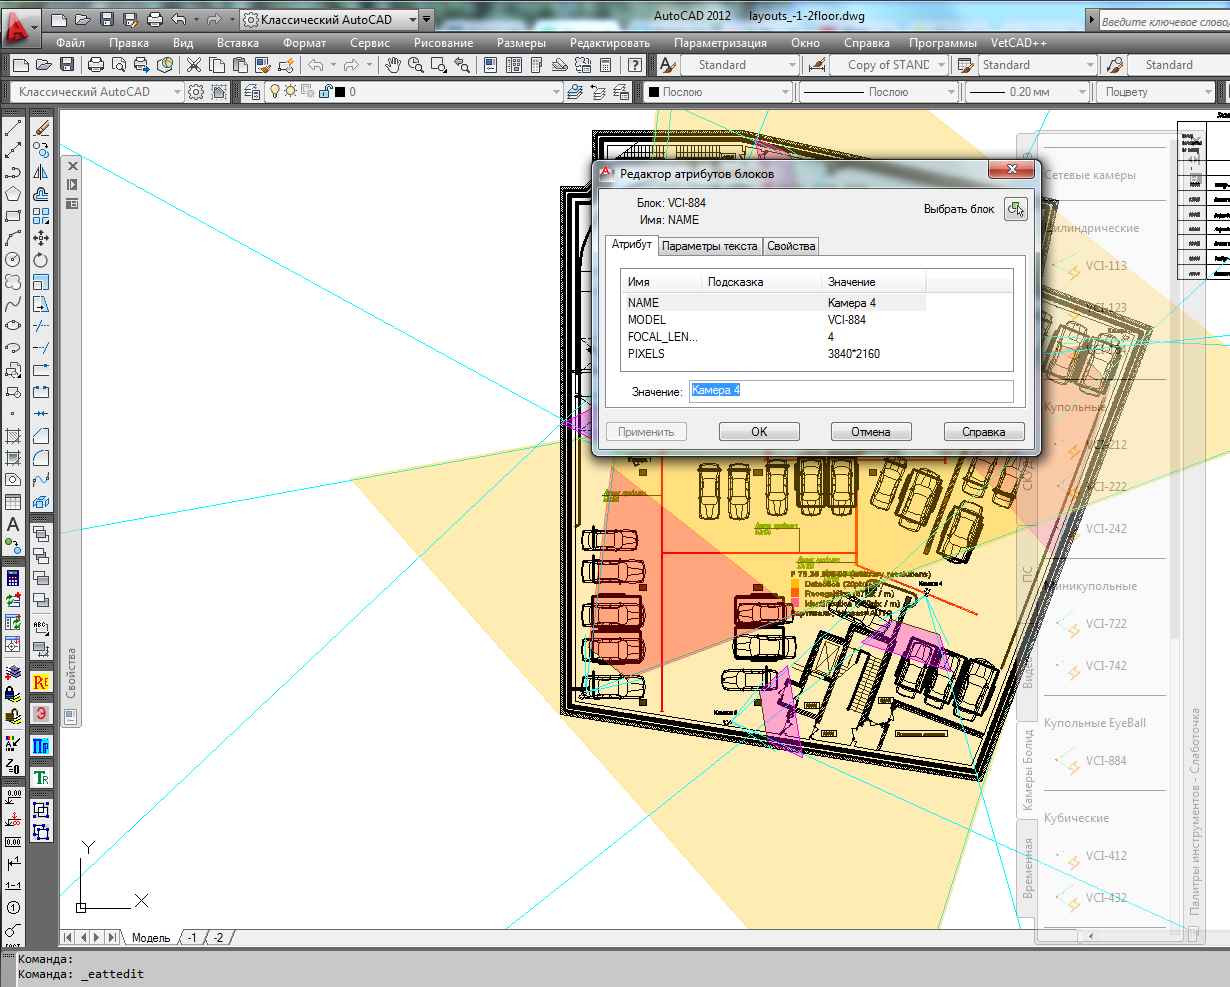Click the yellow Rt plugin icon
1230x987 pixels.
tap(41, 682)
